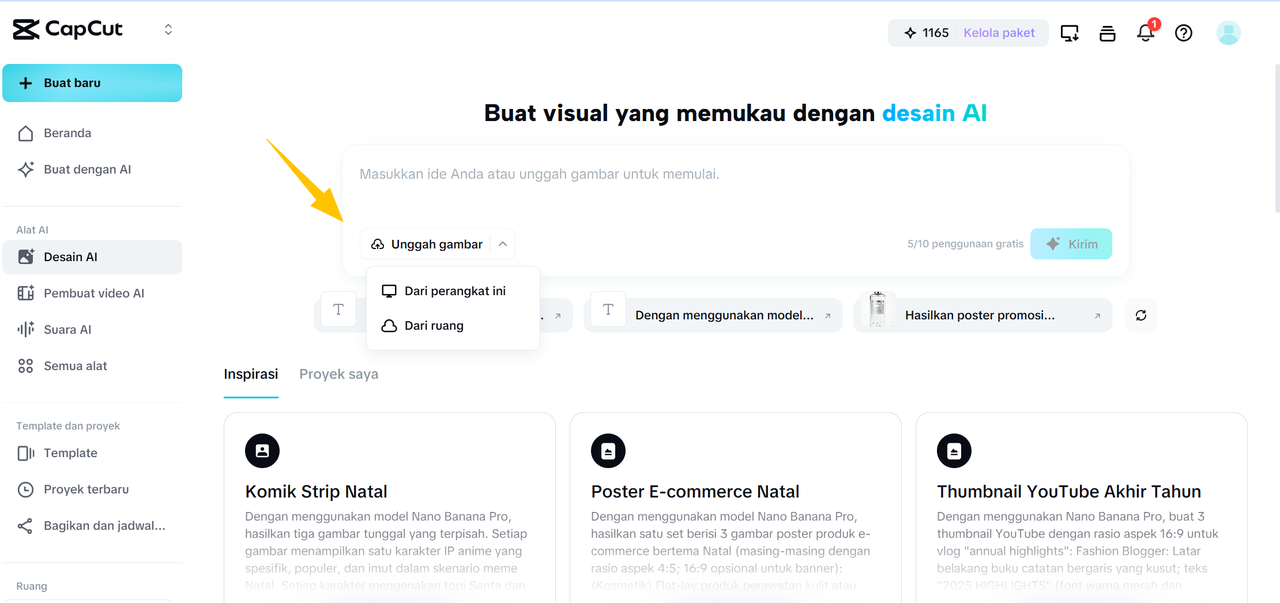Switch to the Proyek saya tab

(x=338, y=374)
